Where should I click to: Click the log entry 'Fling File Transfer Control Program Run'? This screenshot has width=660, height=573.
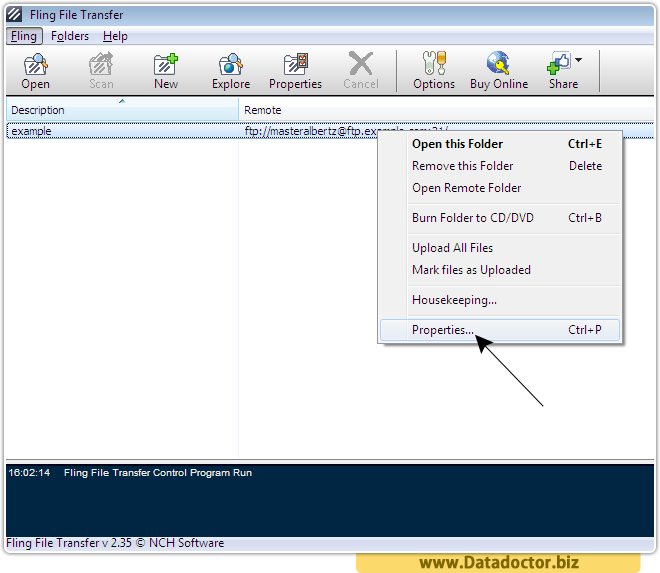(x=158, y=473)
